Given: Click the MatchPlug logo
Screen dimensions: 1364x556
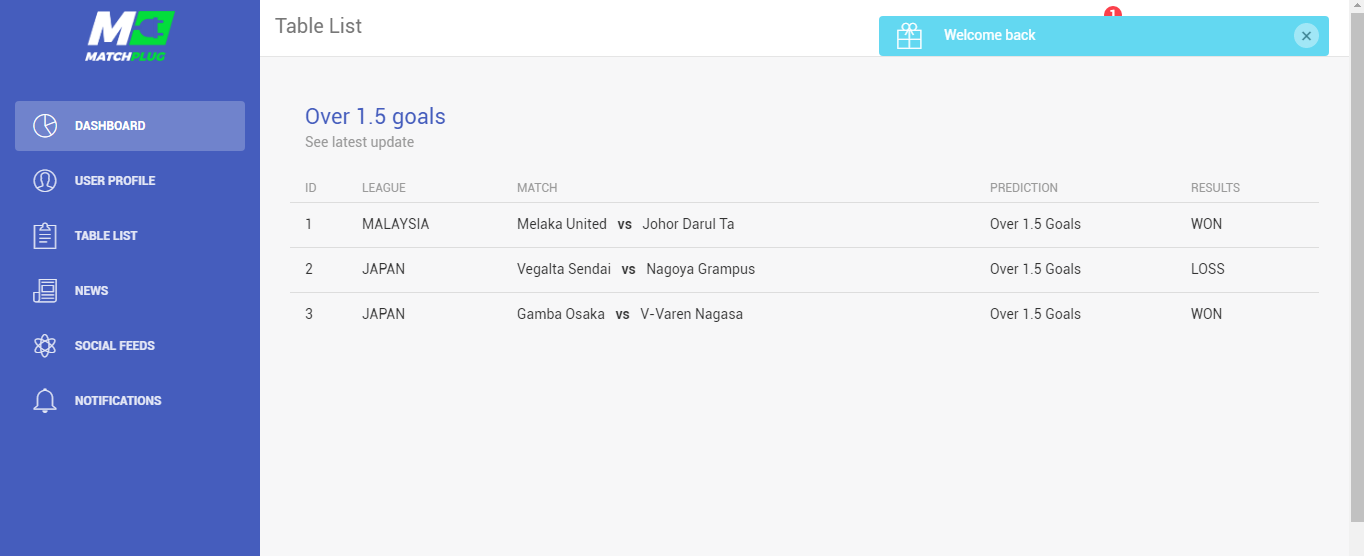Looking at the screenshot, I should [x=130, y=37].
